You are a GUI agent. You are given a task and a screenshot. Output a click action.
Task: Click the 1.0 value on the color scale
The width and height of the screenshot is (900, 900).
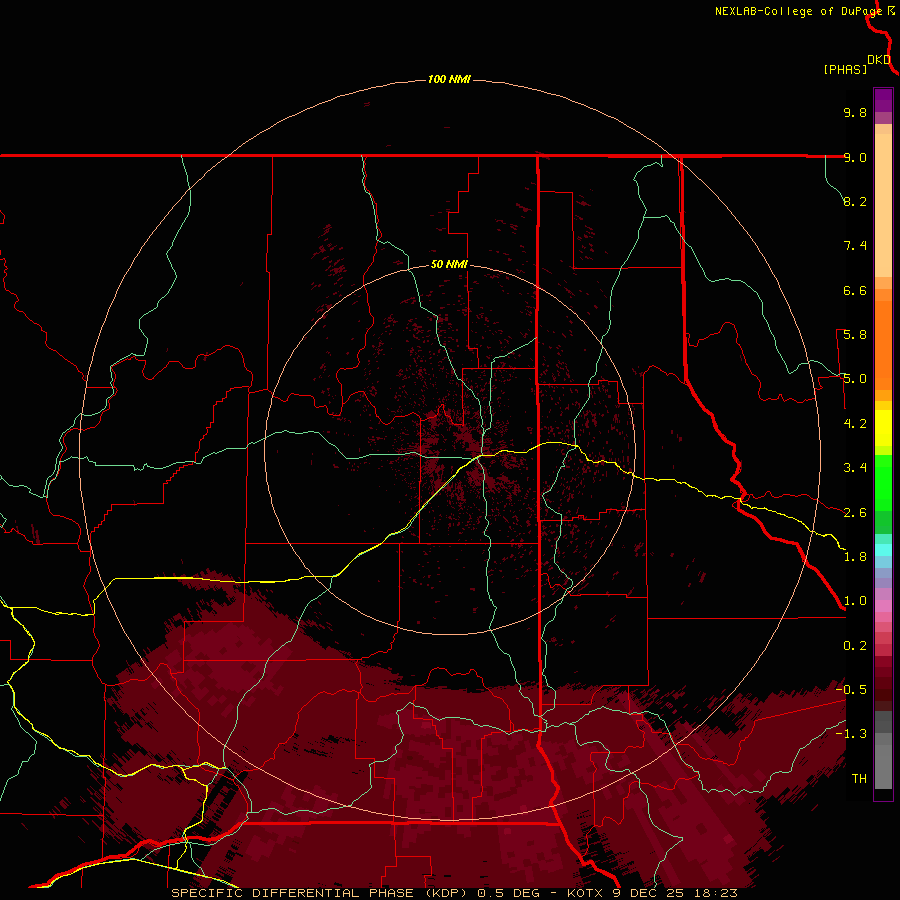[x=855, y=601]
